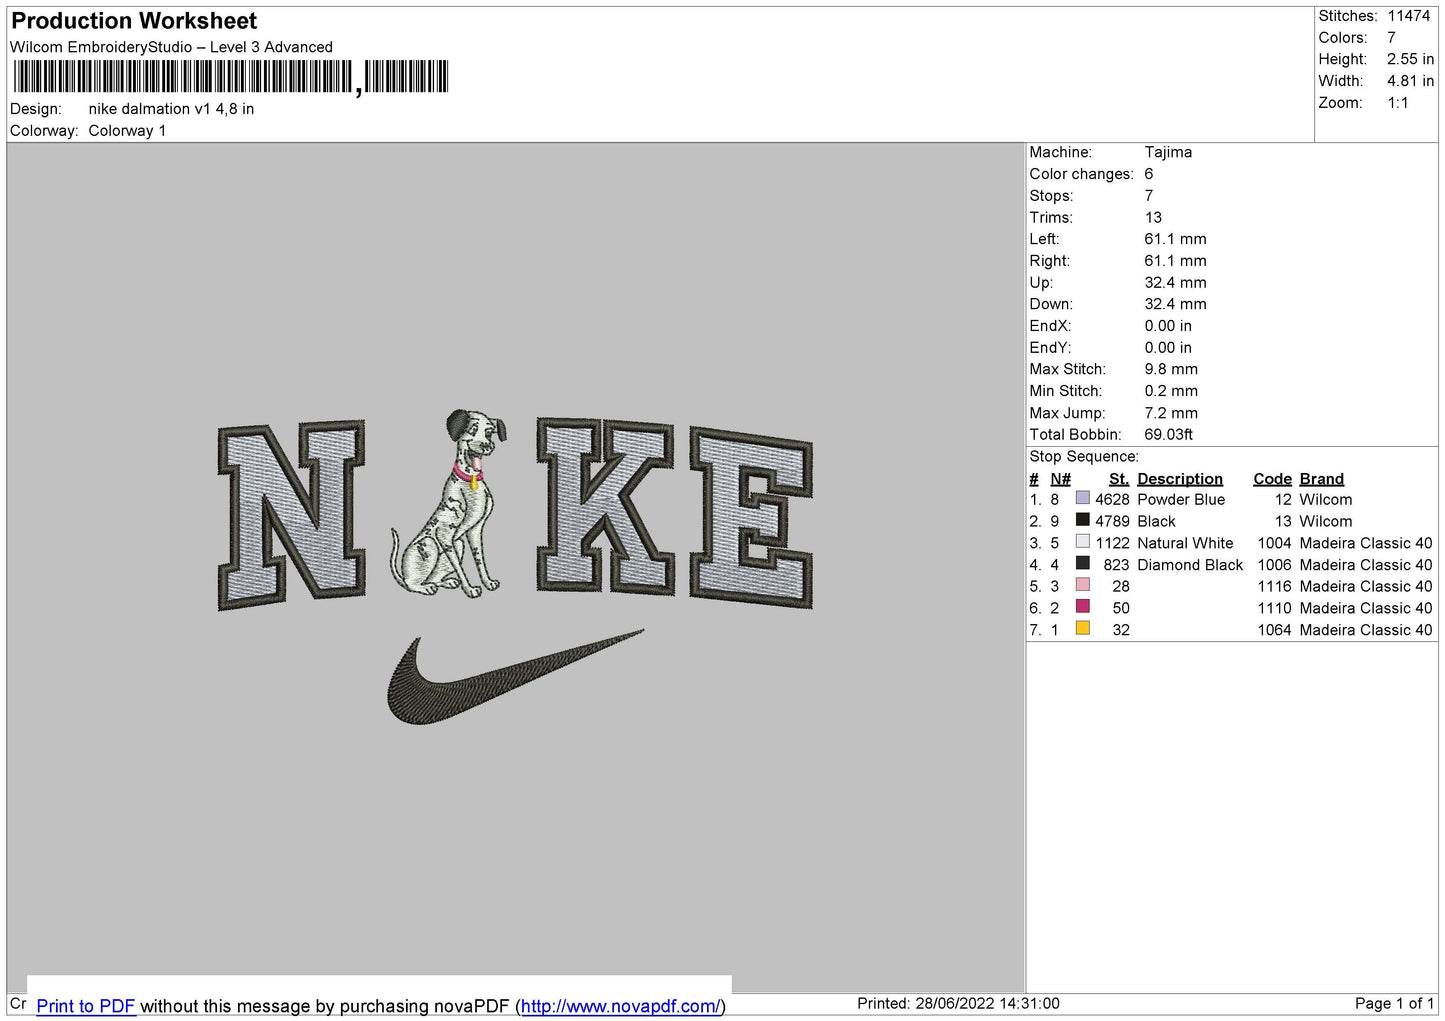Image resolution: width=1445 pixels, height=1021 pixels.
Task: Click the Min Stitch value 0.2 mm
Action: (1171, 391)
